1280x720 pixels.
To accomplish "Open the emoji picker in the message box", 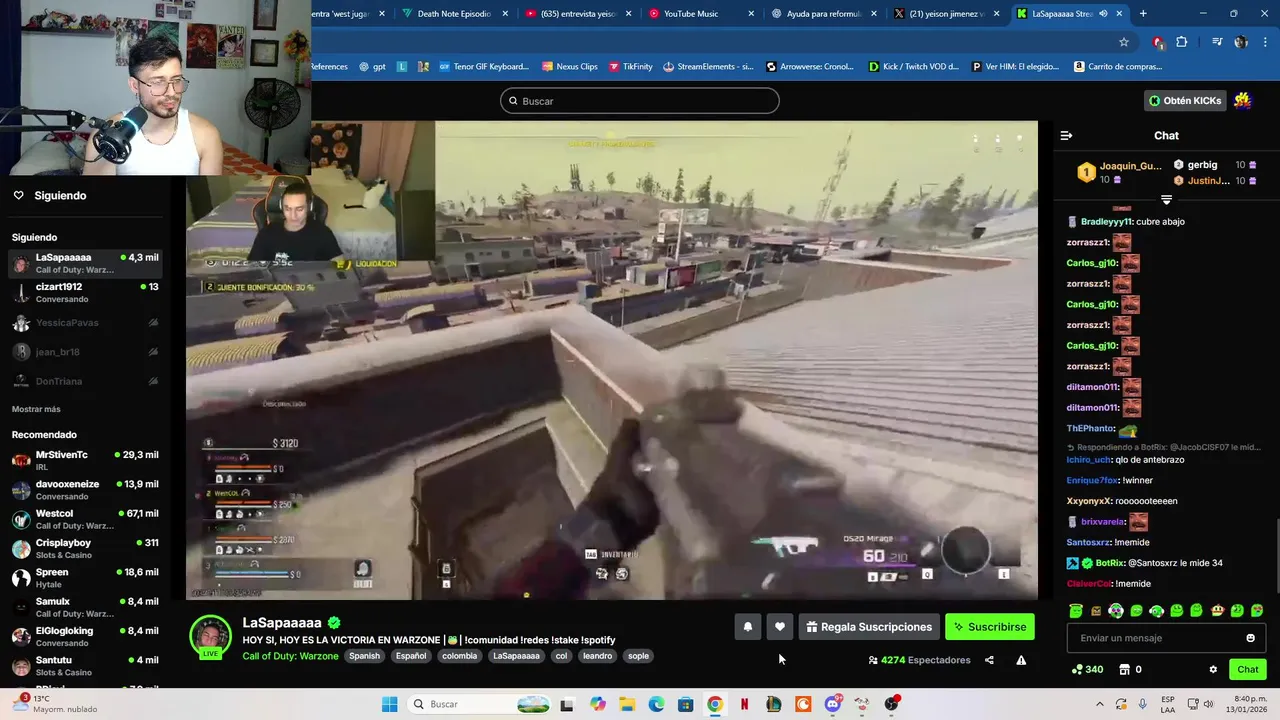I will tap(1250, 638).
